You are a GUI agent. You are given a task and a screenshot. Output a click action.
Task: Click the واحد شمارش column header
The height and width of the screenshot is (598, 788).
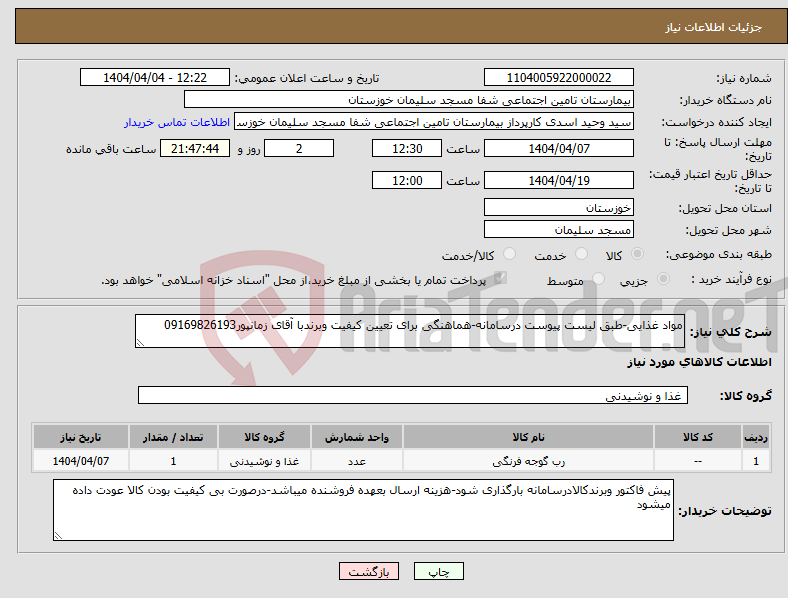357,437
